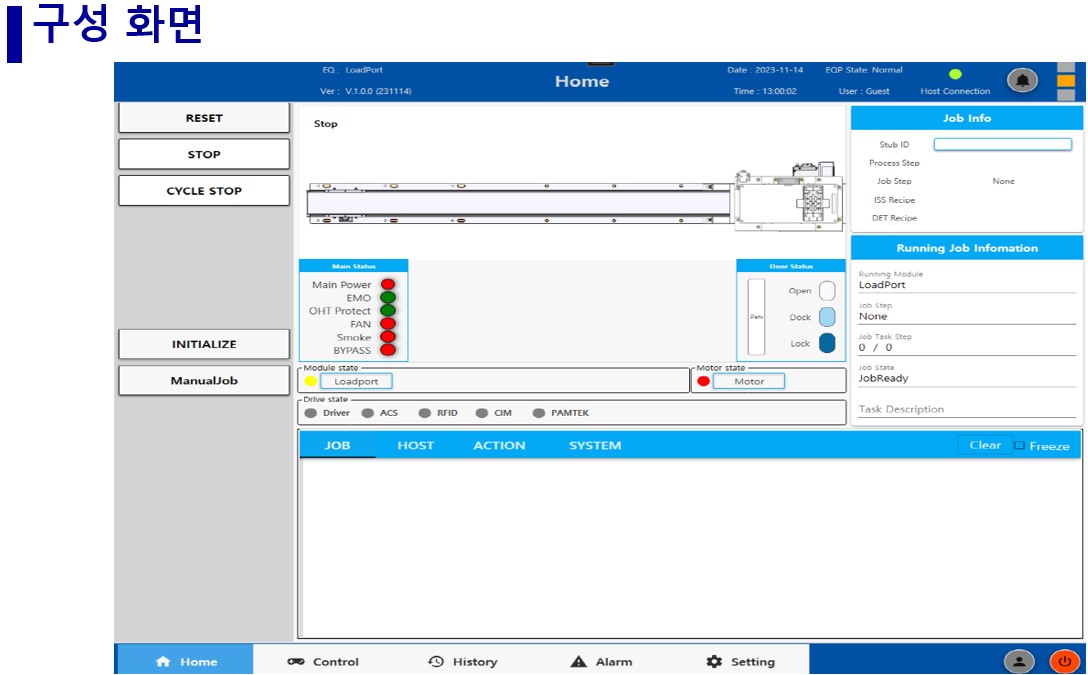This screenshot has width=1088, height=675.
Task: Click the red Motor state indicator
Action: (703, 381)
